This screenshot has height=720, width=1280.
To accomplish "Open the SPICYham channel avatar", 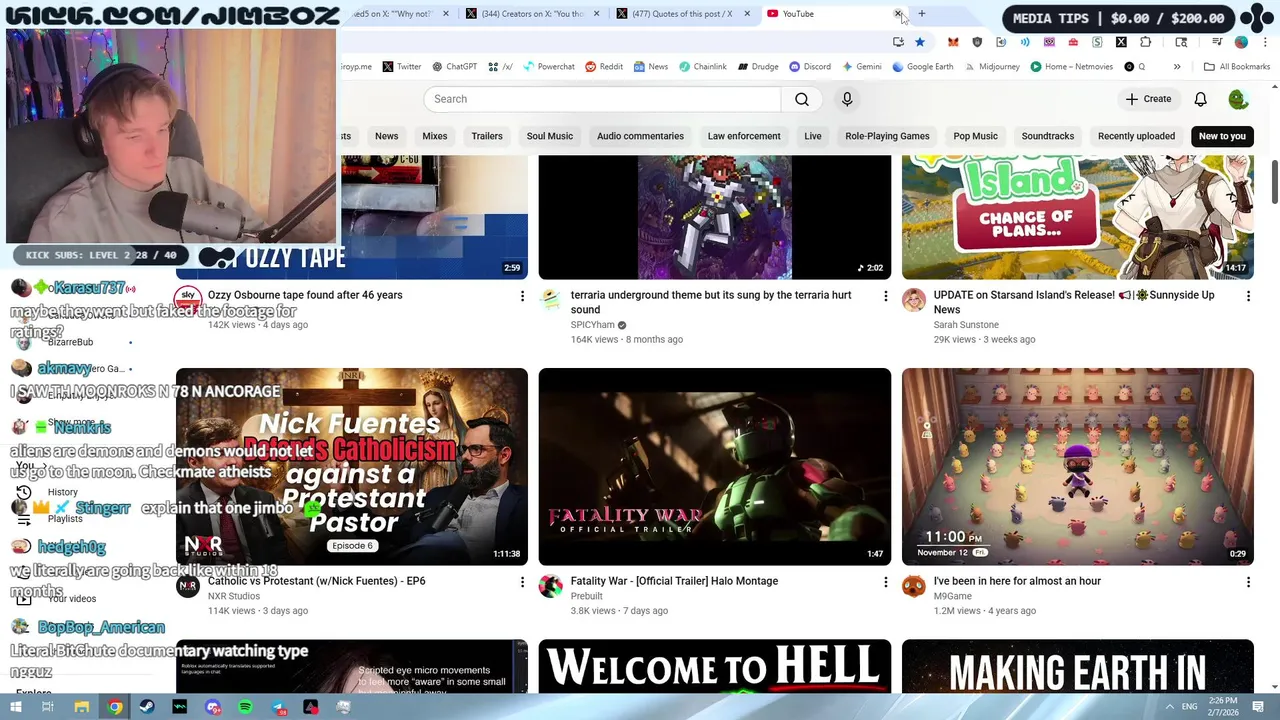I will pyautogui.click(x=551, y=300).
